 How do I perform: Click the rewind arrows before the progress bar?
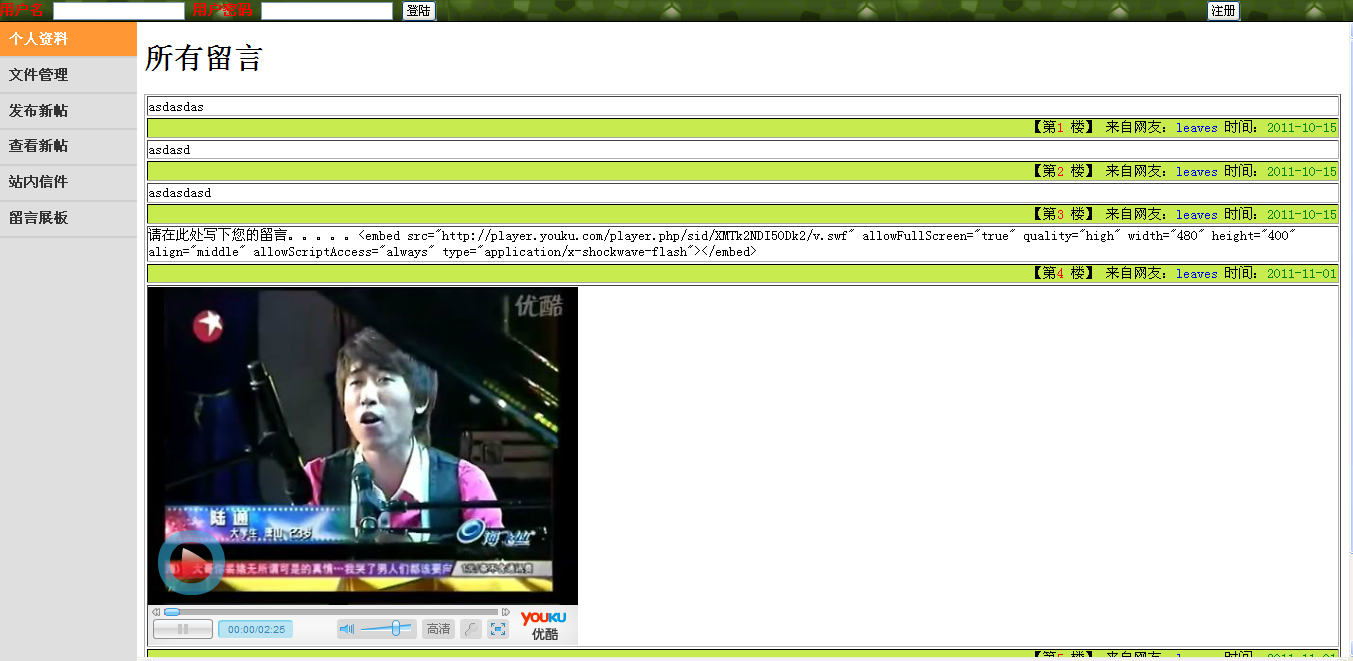click(x=156, y=612)
